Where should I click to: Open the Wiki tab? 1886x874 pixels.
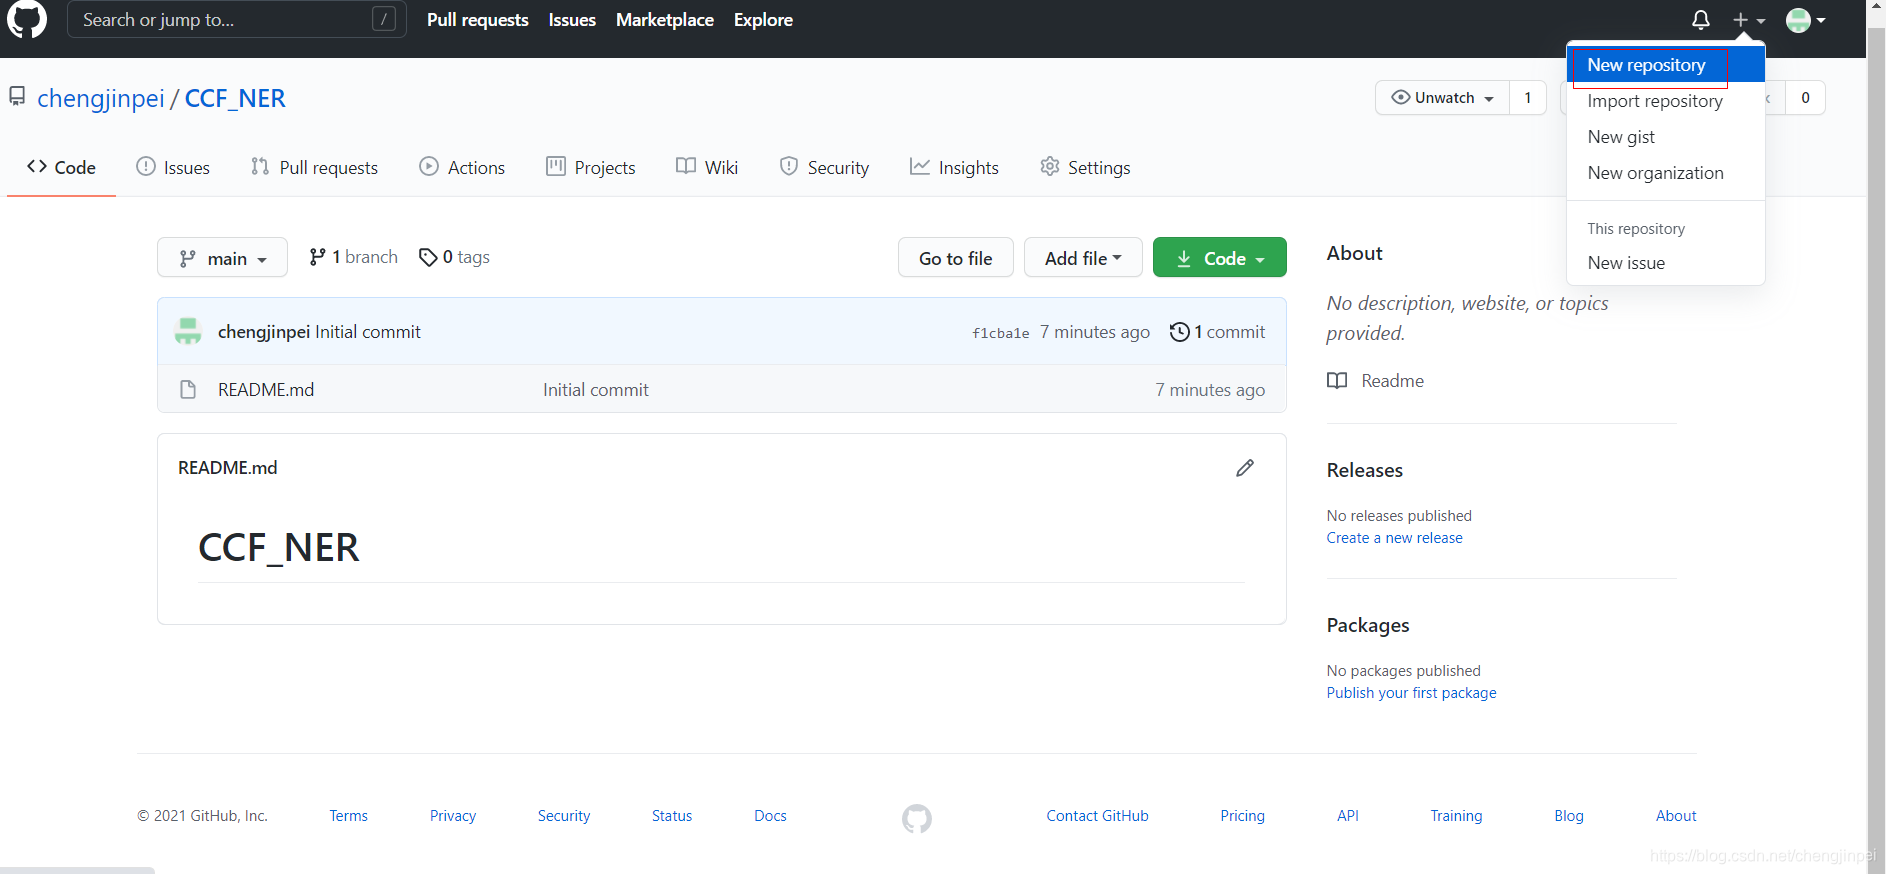[707, 168]
